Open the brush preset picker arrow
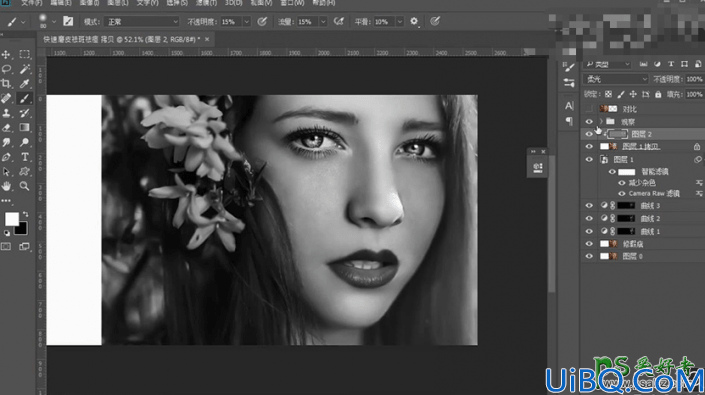This screenshot has height=395, width=705. [54, 22]
